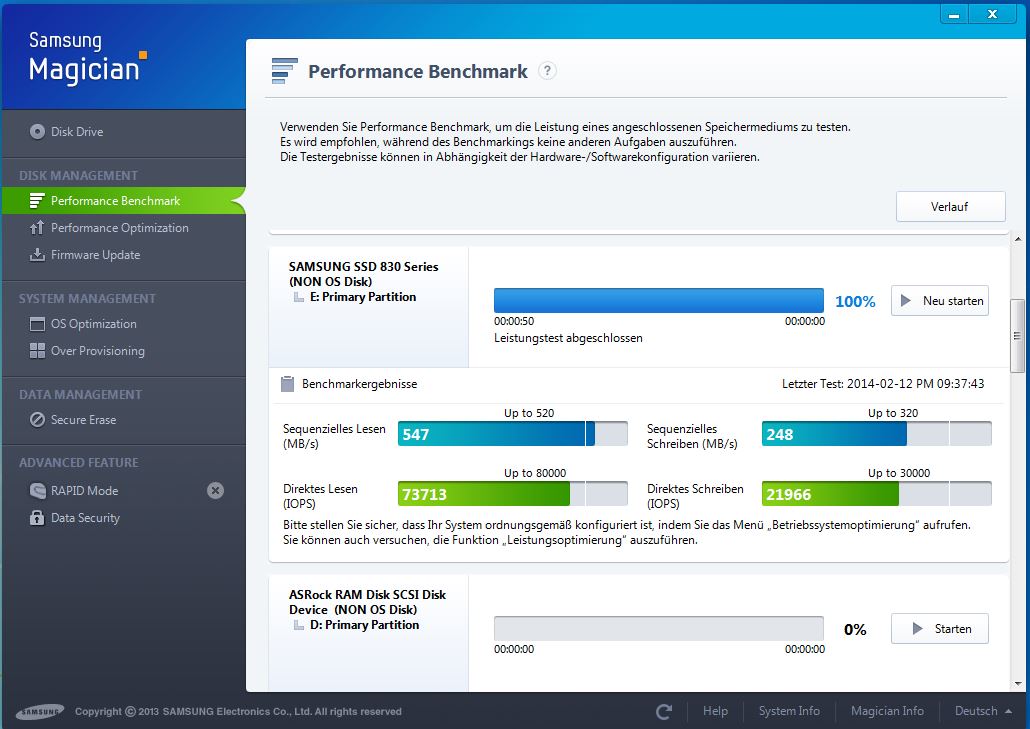Click the 0% label for ASRock disk
Viewport: 1030px width, 729px height.
pyautogui.click(x=855, y=630)
